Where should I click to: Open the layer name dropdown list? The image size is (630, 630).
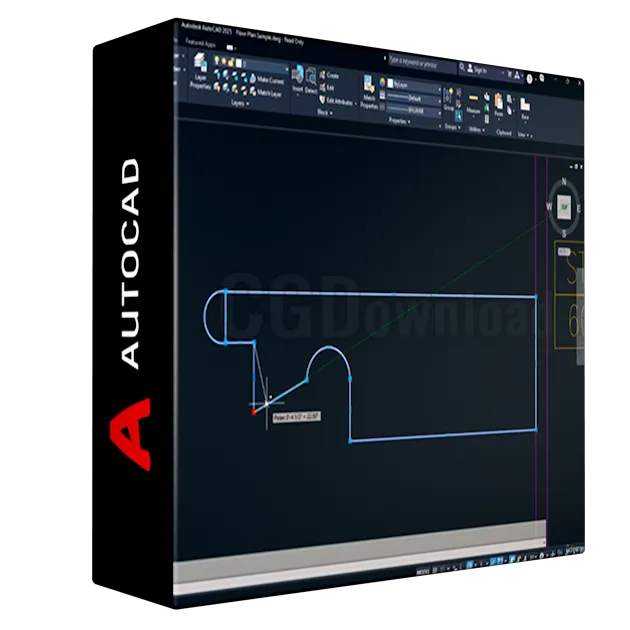pos(286,70)
